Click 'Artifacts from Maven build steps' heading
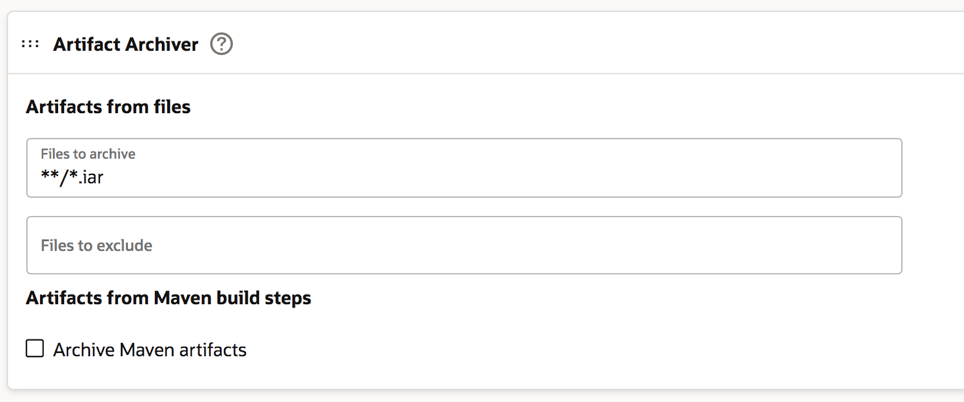 point(168,298)
